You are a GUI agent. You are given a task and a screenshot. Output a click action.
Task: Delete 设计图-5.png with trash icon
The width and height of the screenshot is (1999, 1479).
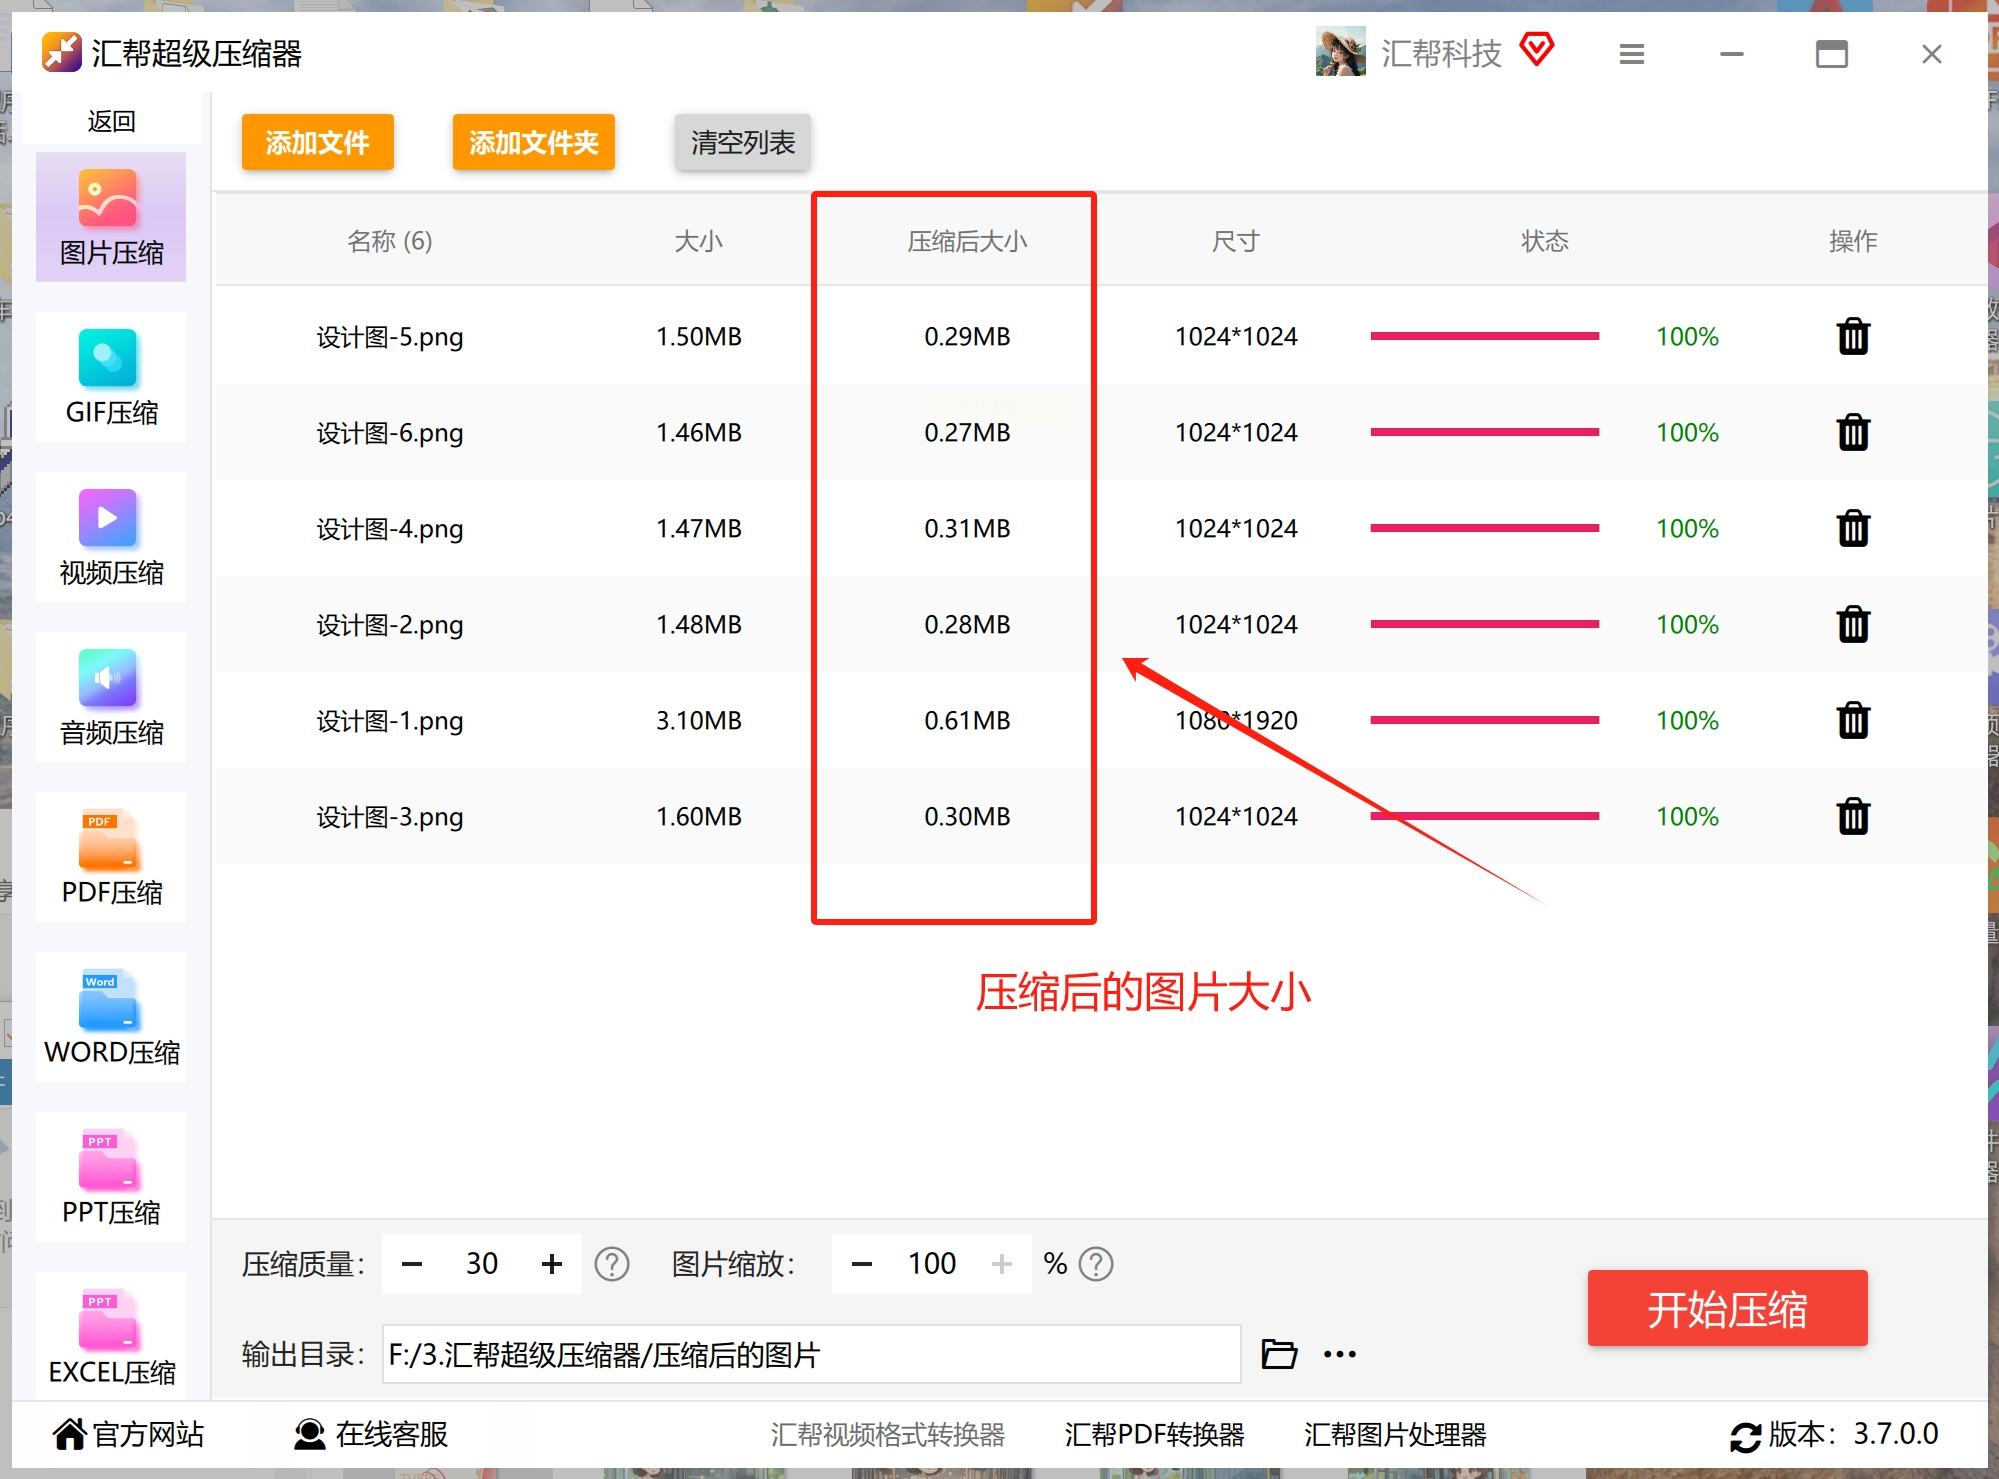coord(1852,337)
